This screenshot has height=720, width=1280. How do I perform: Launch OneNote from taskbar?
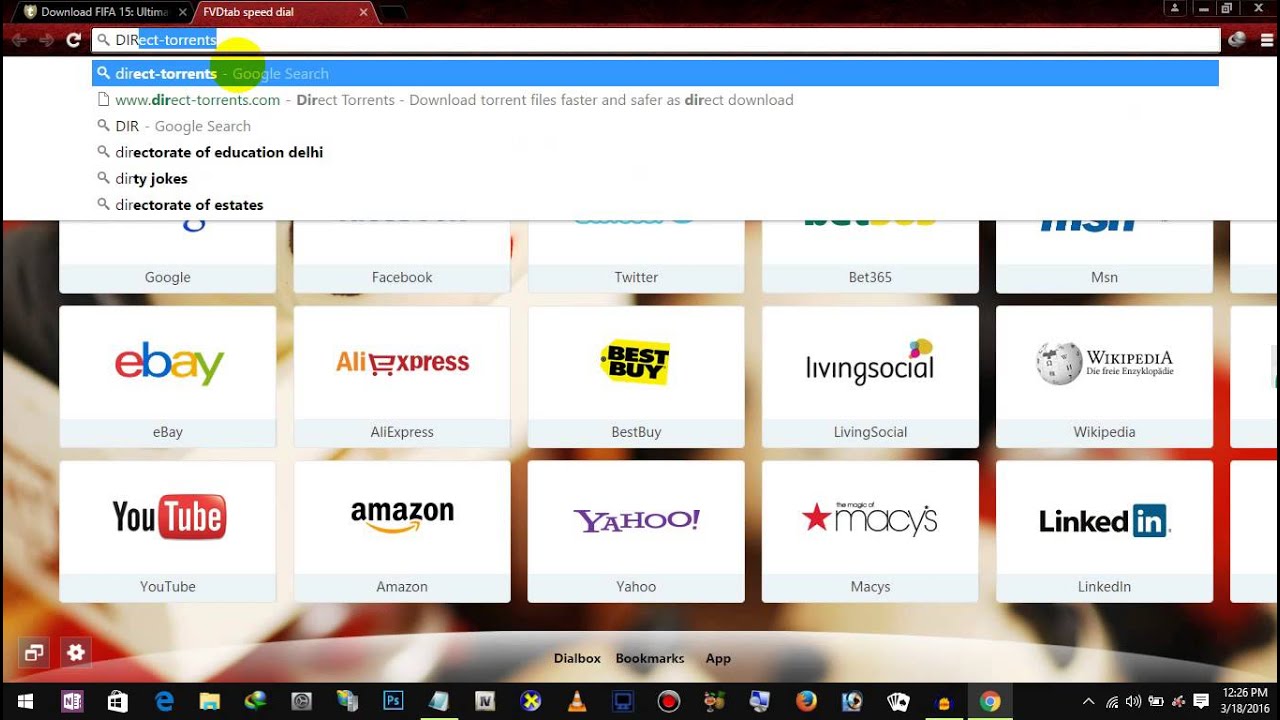point(71,701)
